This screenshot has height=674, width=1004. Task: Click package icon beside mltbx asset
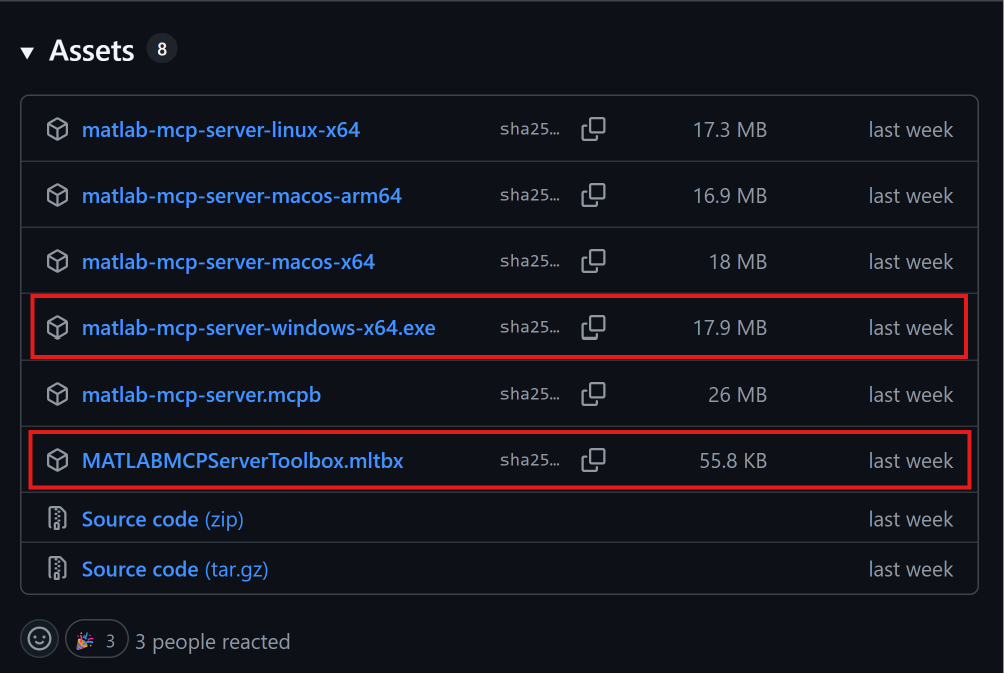pos(58,460)
